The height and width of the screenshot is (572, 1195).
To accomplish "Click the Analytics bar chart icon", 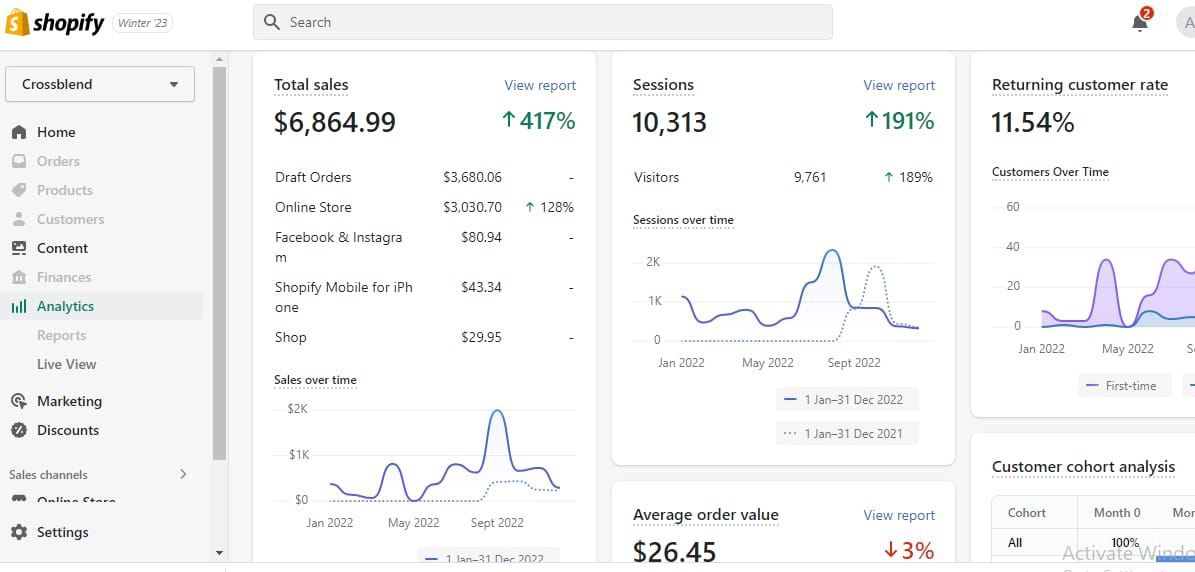I will [x=19, y=306].
